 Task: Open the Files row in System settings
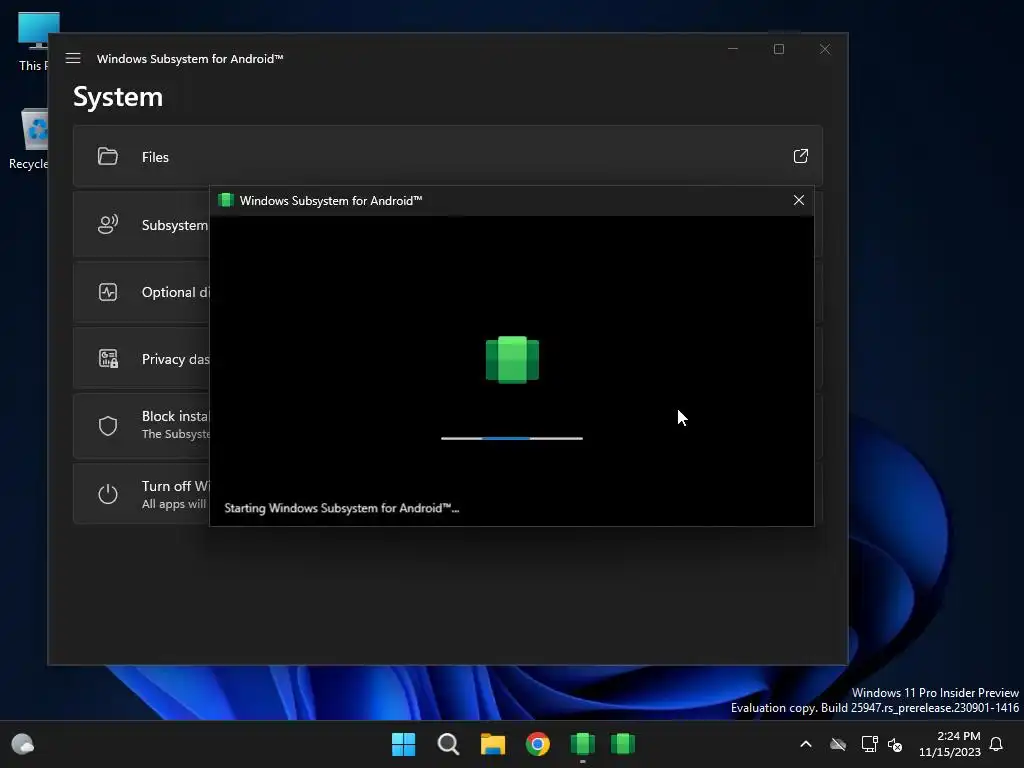tap(447, 156)
